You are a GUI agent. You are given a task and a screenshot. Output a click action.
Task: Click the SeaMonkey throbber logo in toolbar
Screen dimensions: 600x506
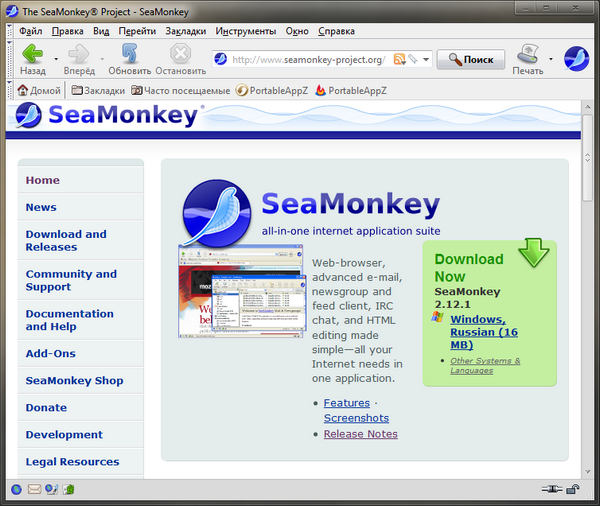click(x=577, y=59)
